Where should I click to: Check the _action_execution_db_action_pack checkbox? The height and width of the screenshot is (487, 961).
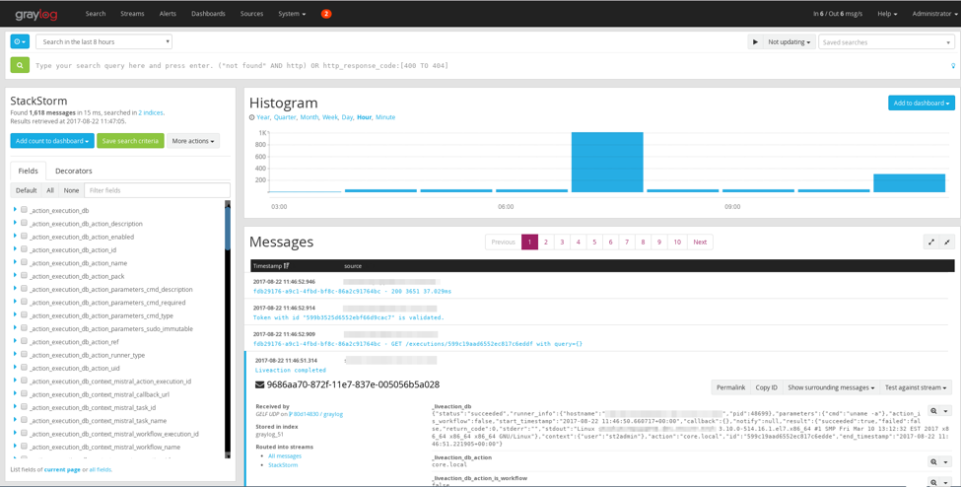[x=24, y=276]
